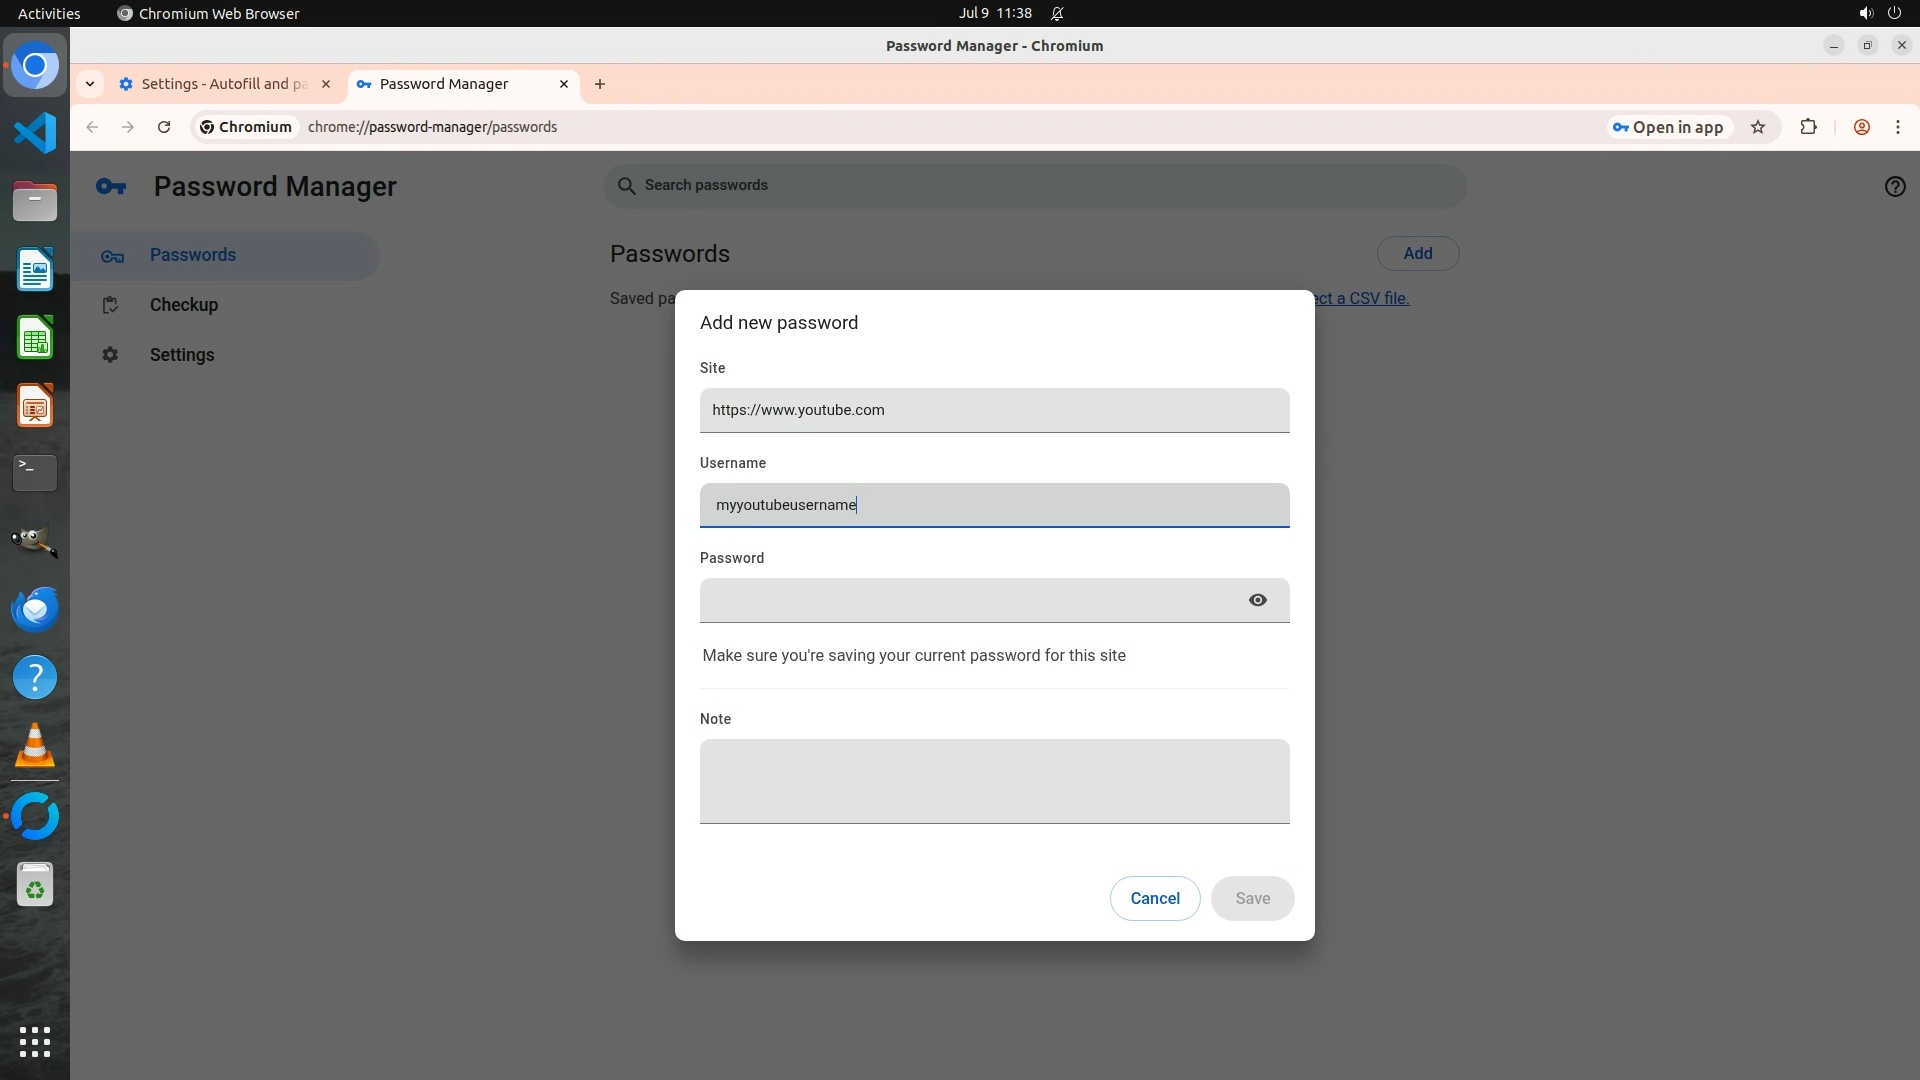Toggle password visibility eye icon
Screen dimensions: 1920x1080
click(1257, 600)
